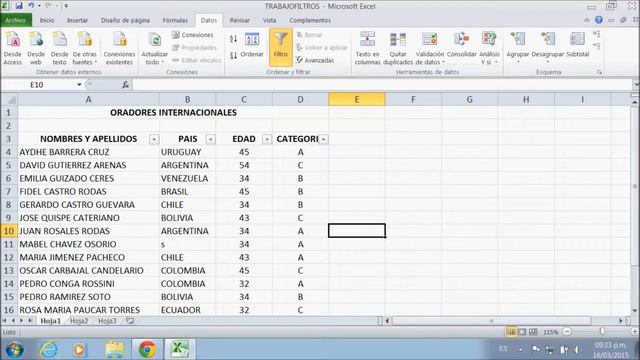Click the Undo arrow in quick access toolbar

(x=31, y=6)
